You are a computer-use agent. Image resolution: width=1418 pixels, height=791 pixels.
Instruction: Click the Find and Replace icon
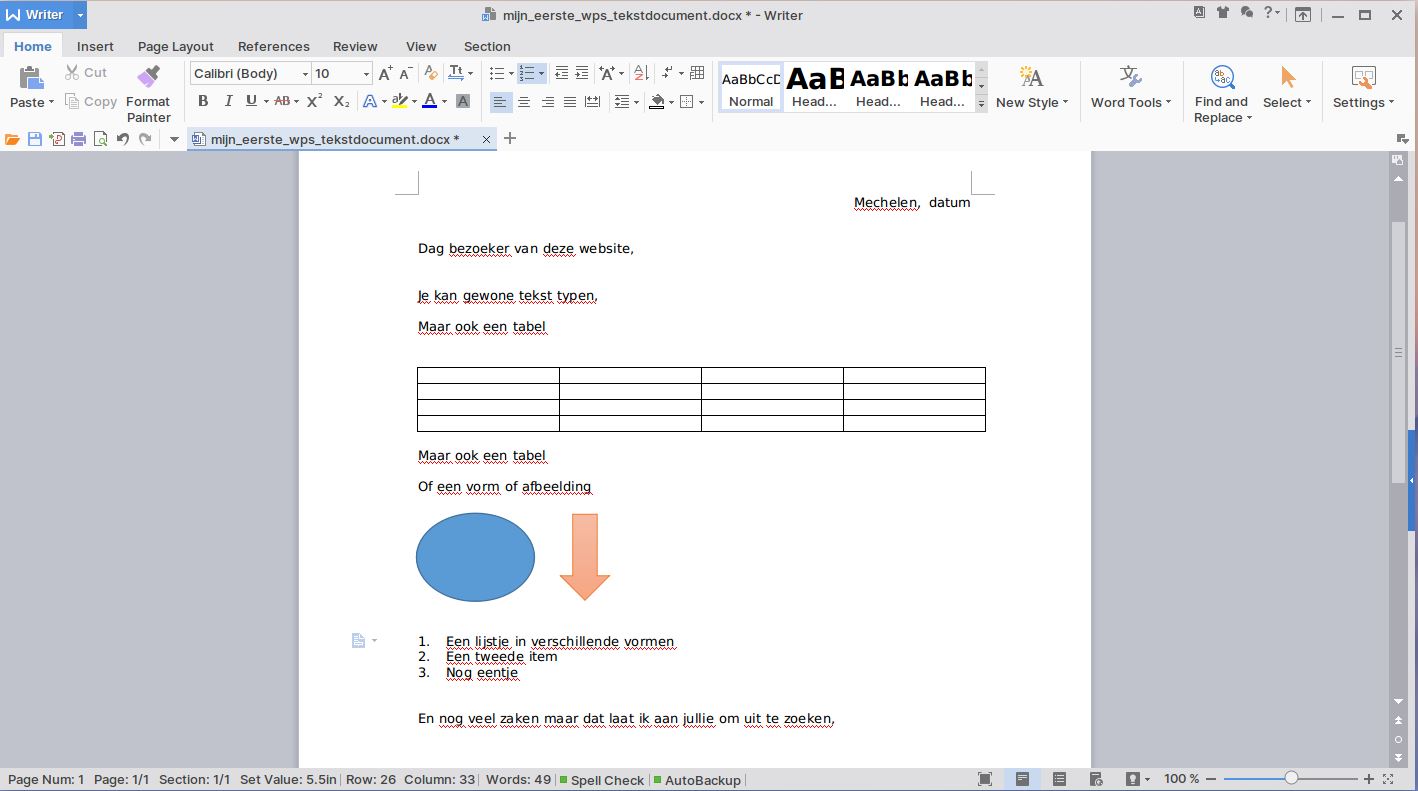1222,78
